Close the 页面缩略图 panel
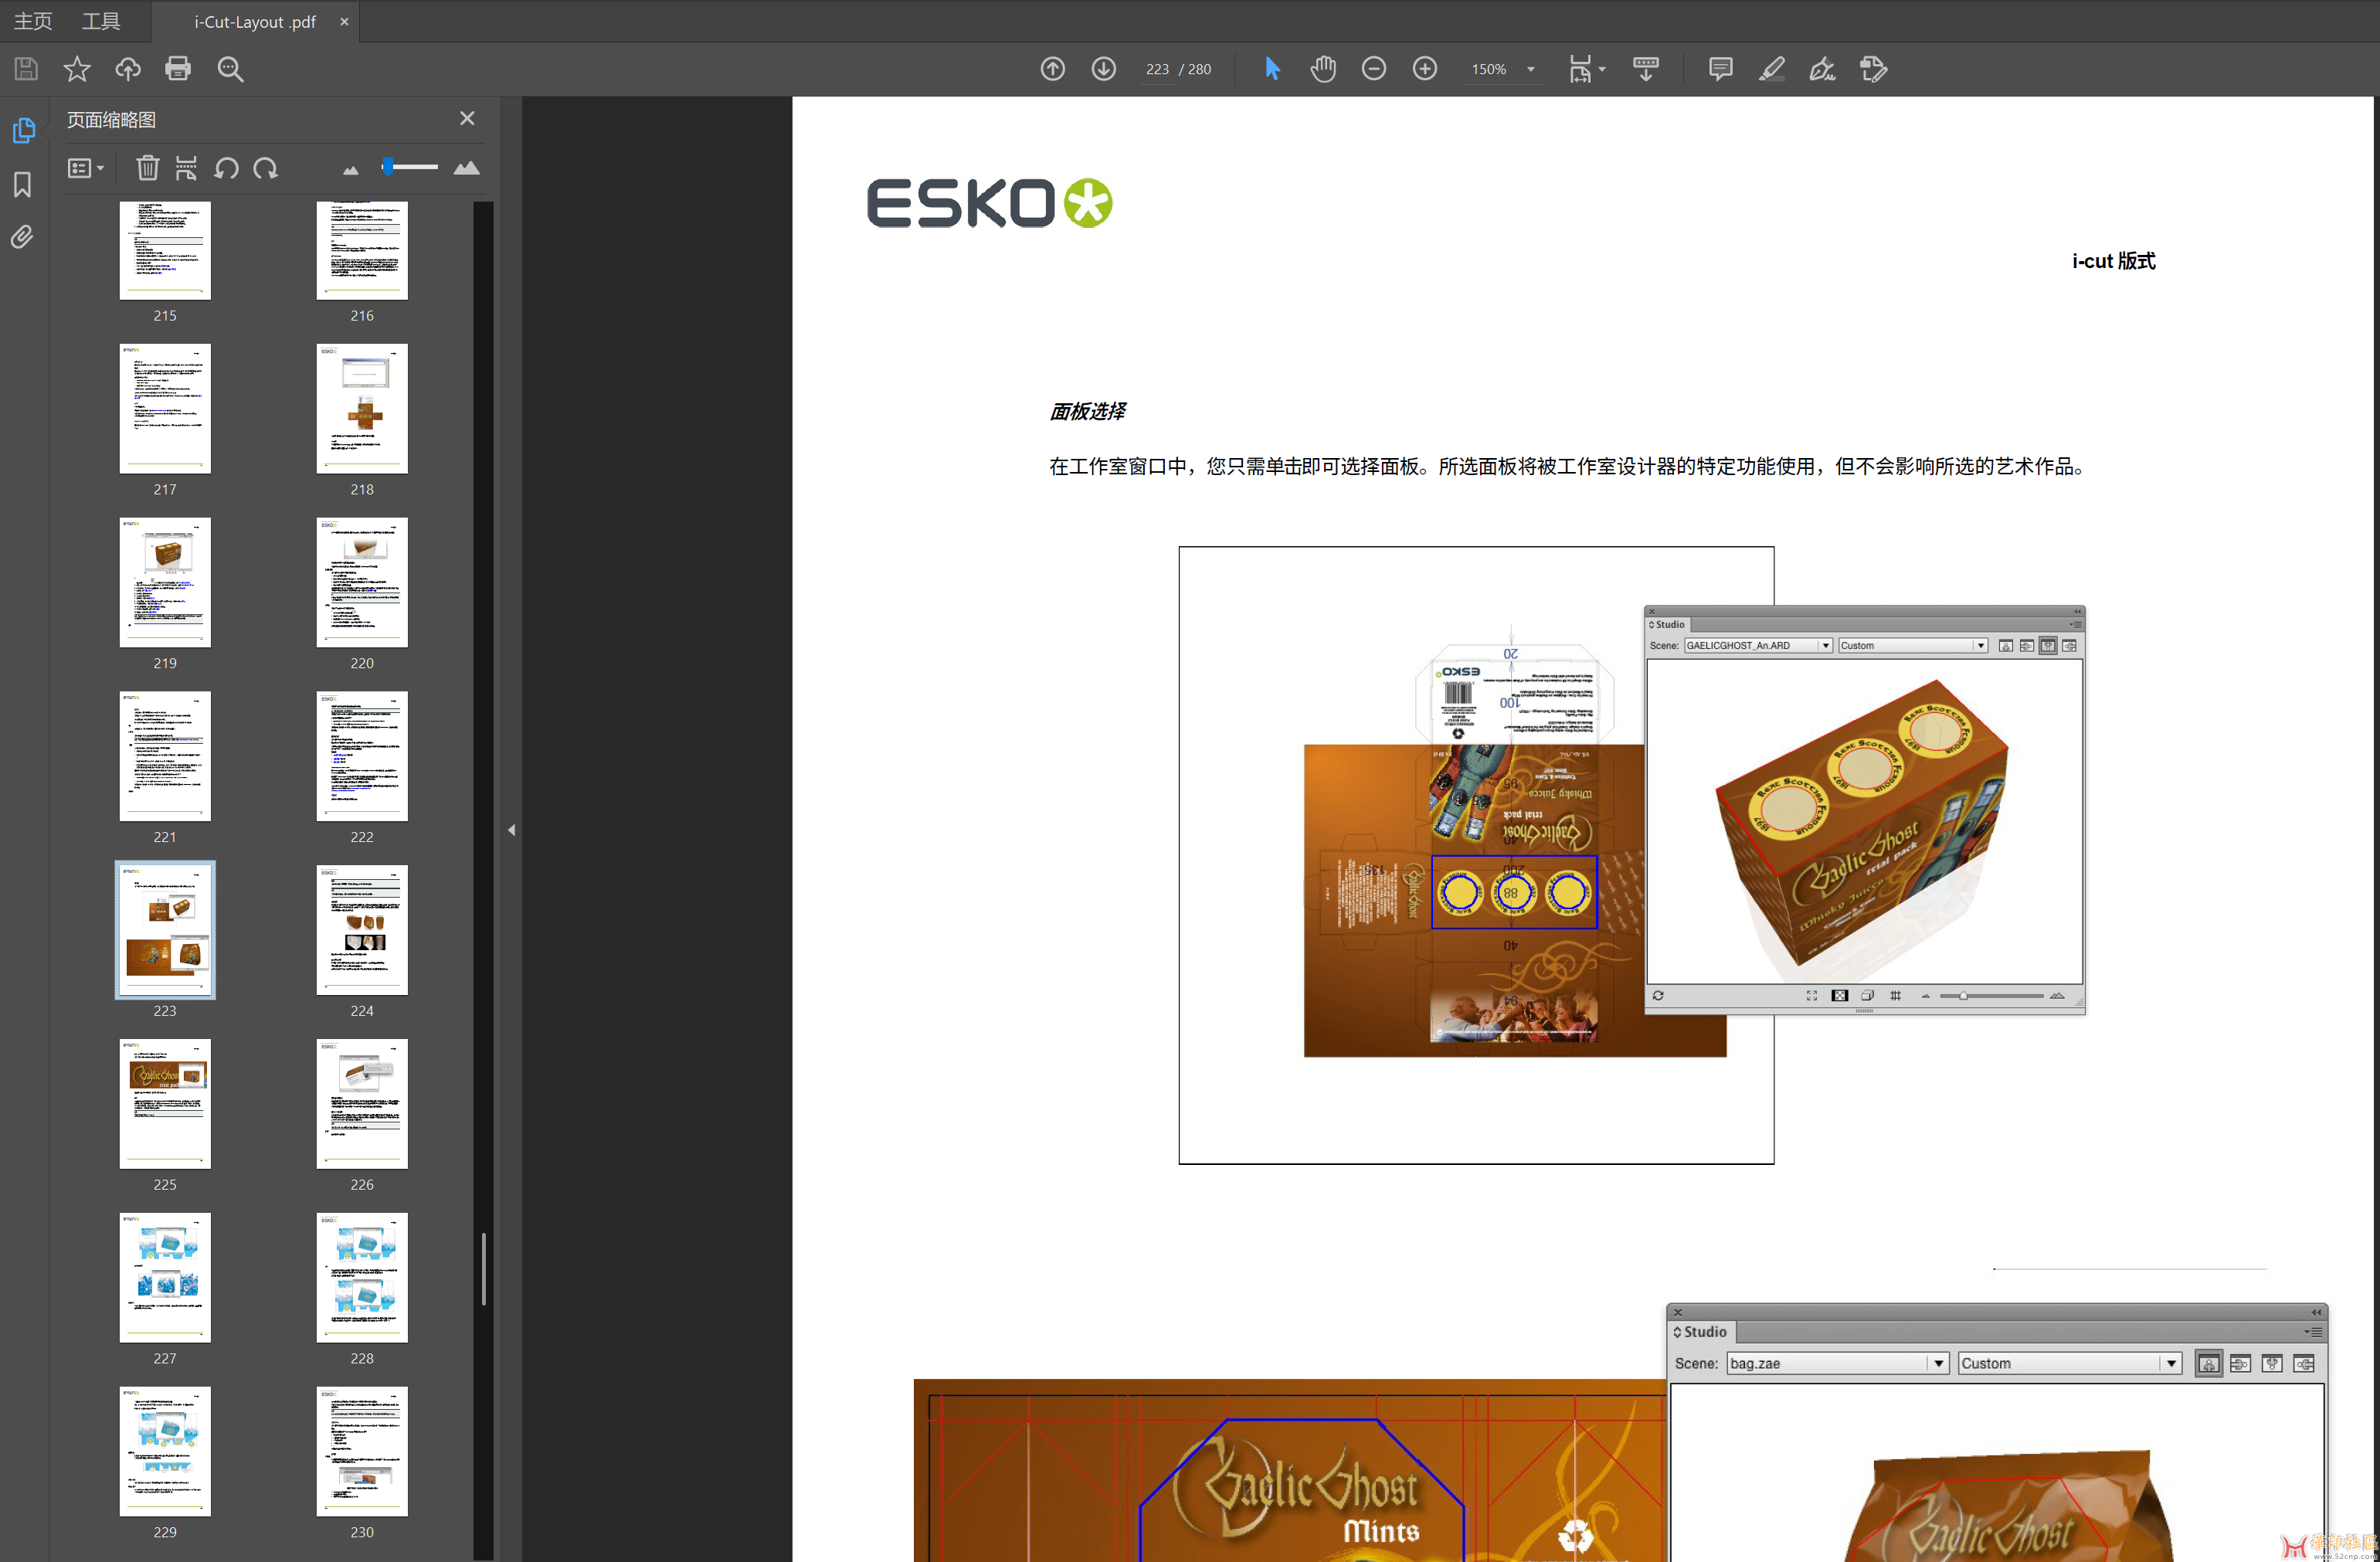 pos(467,118)
